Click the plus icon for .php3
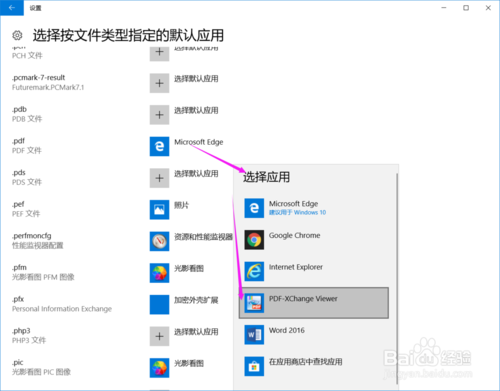This screenshot has height=391, width=500. point(159,336)
